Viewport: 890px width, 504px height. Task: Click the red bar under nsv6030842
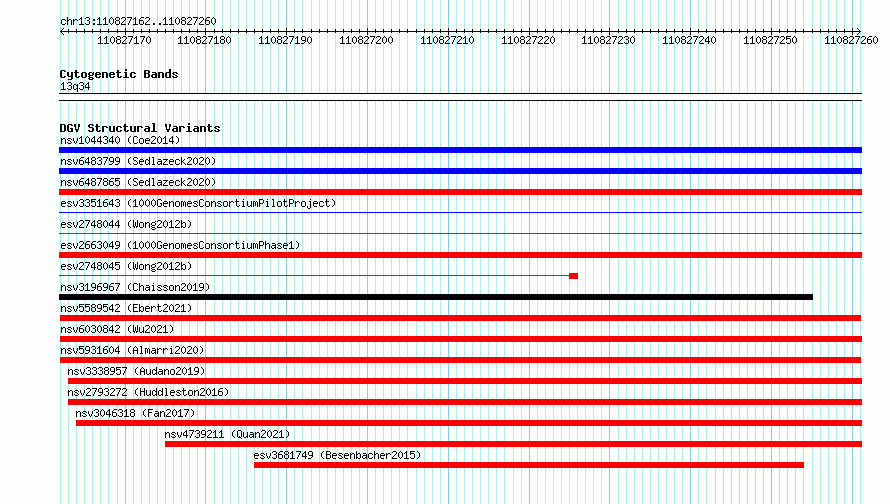pyautogui.click(x=460, y=339)
